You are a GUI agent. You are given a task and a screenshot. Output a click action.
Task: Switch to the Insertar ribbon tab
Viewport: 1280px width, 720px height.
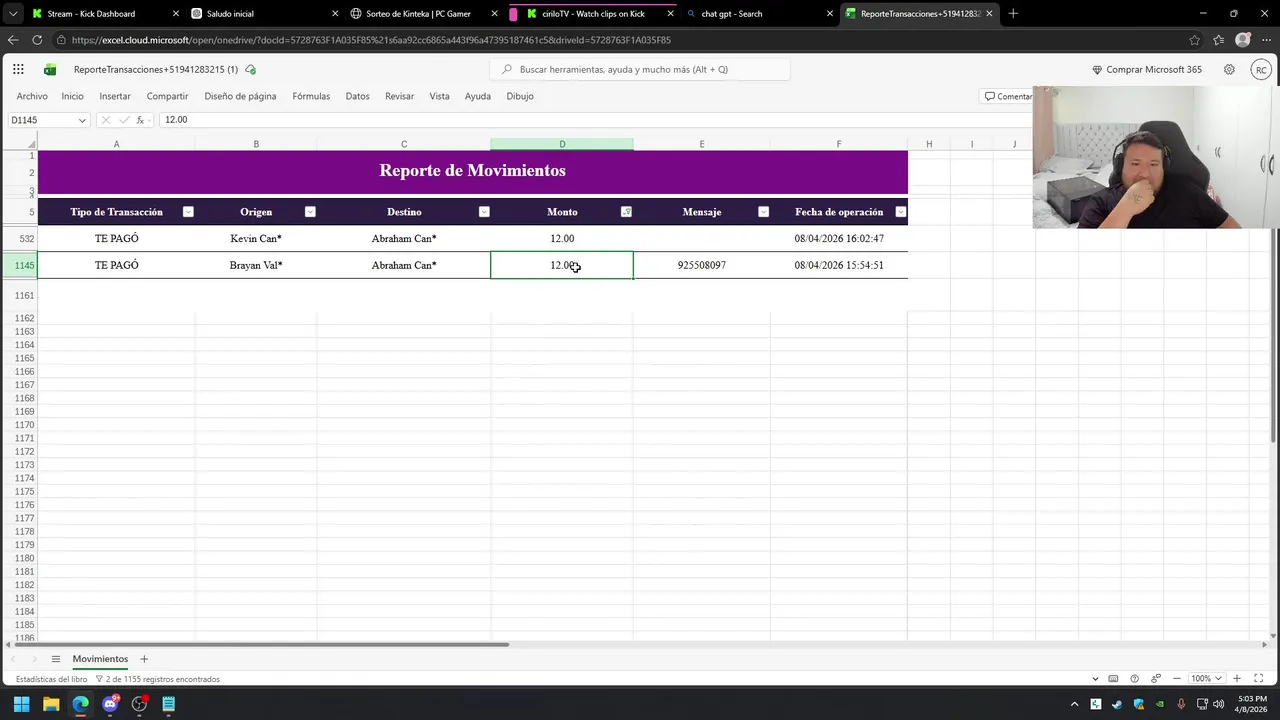[x=115, y=96]
